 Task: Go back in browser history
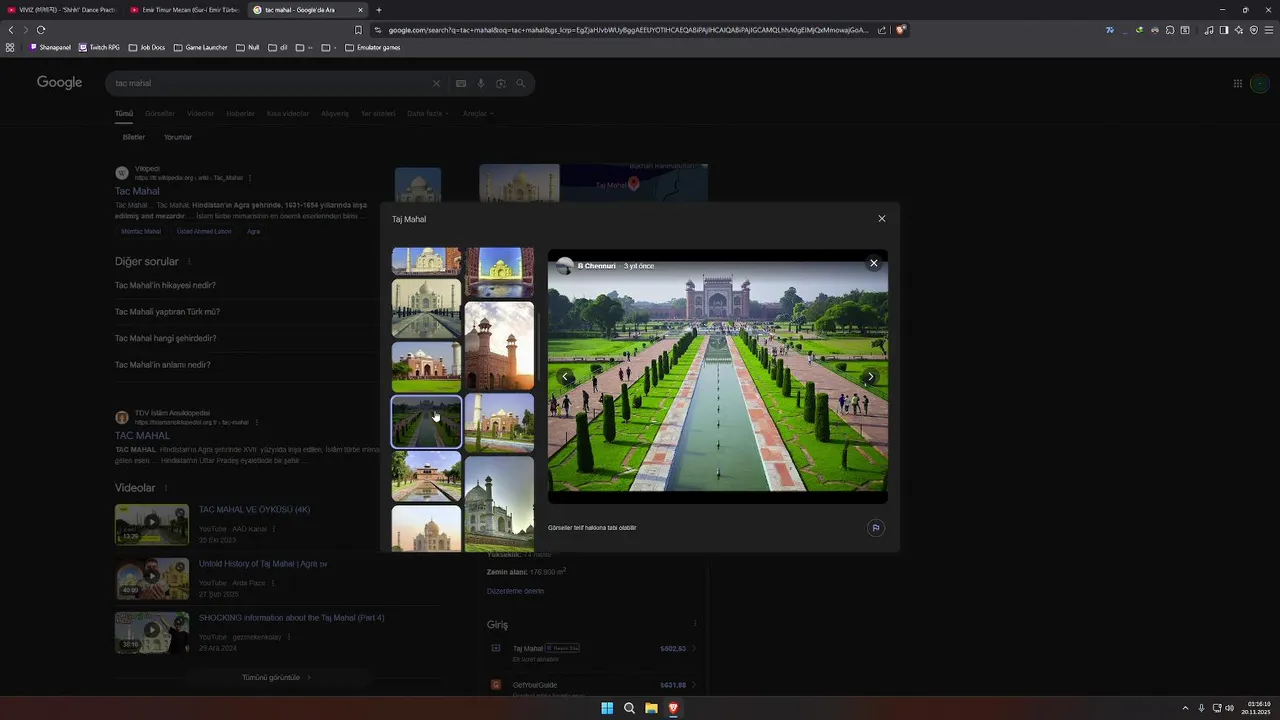click(11, 30)
